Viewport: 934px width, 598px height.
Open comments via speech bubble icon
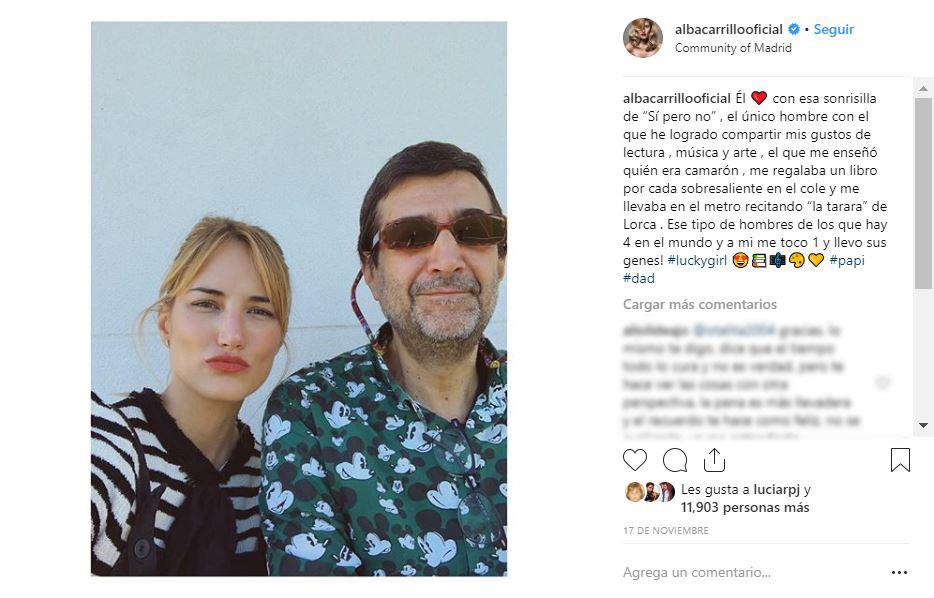click(675, 460)
